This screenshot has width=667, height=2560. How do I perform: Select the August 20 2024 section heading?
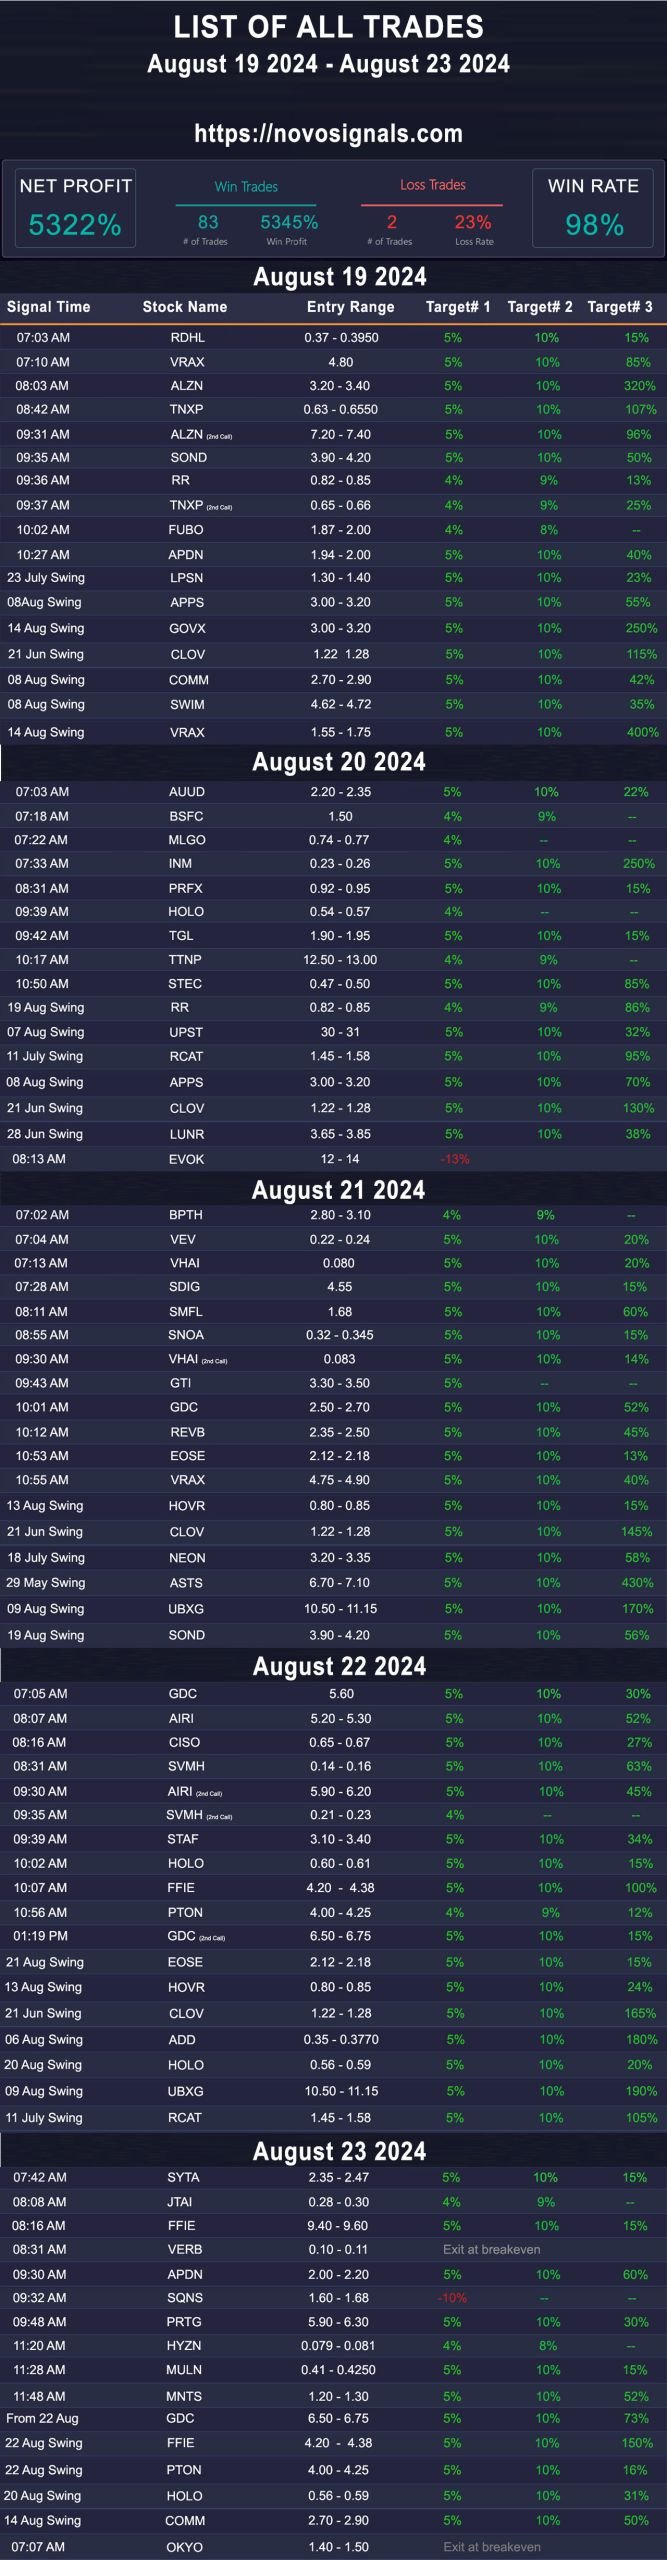click(339, 762)
